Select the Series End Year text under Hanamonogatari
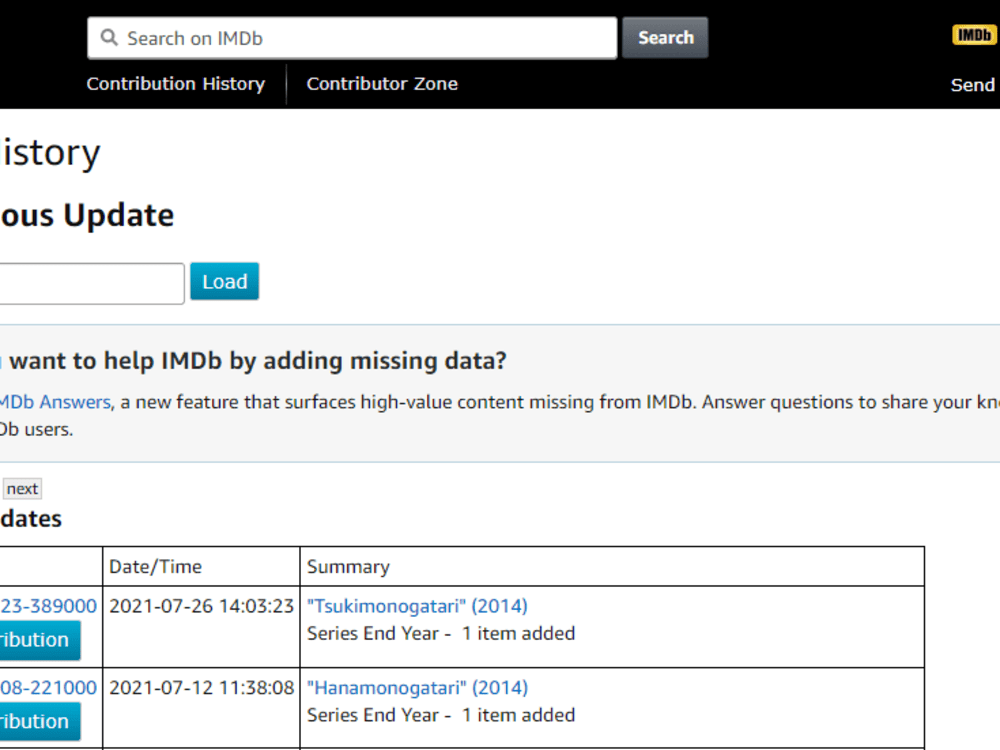The image size is (1000, 750). (441, 715)
